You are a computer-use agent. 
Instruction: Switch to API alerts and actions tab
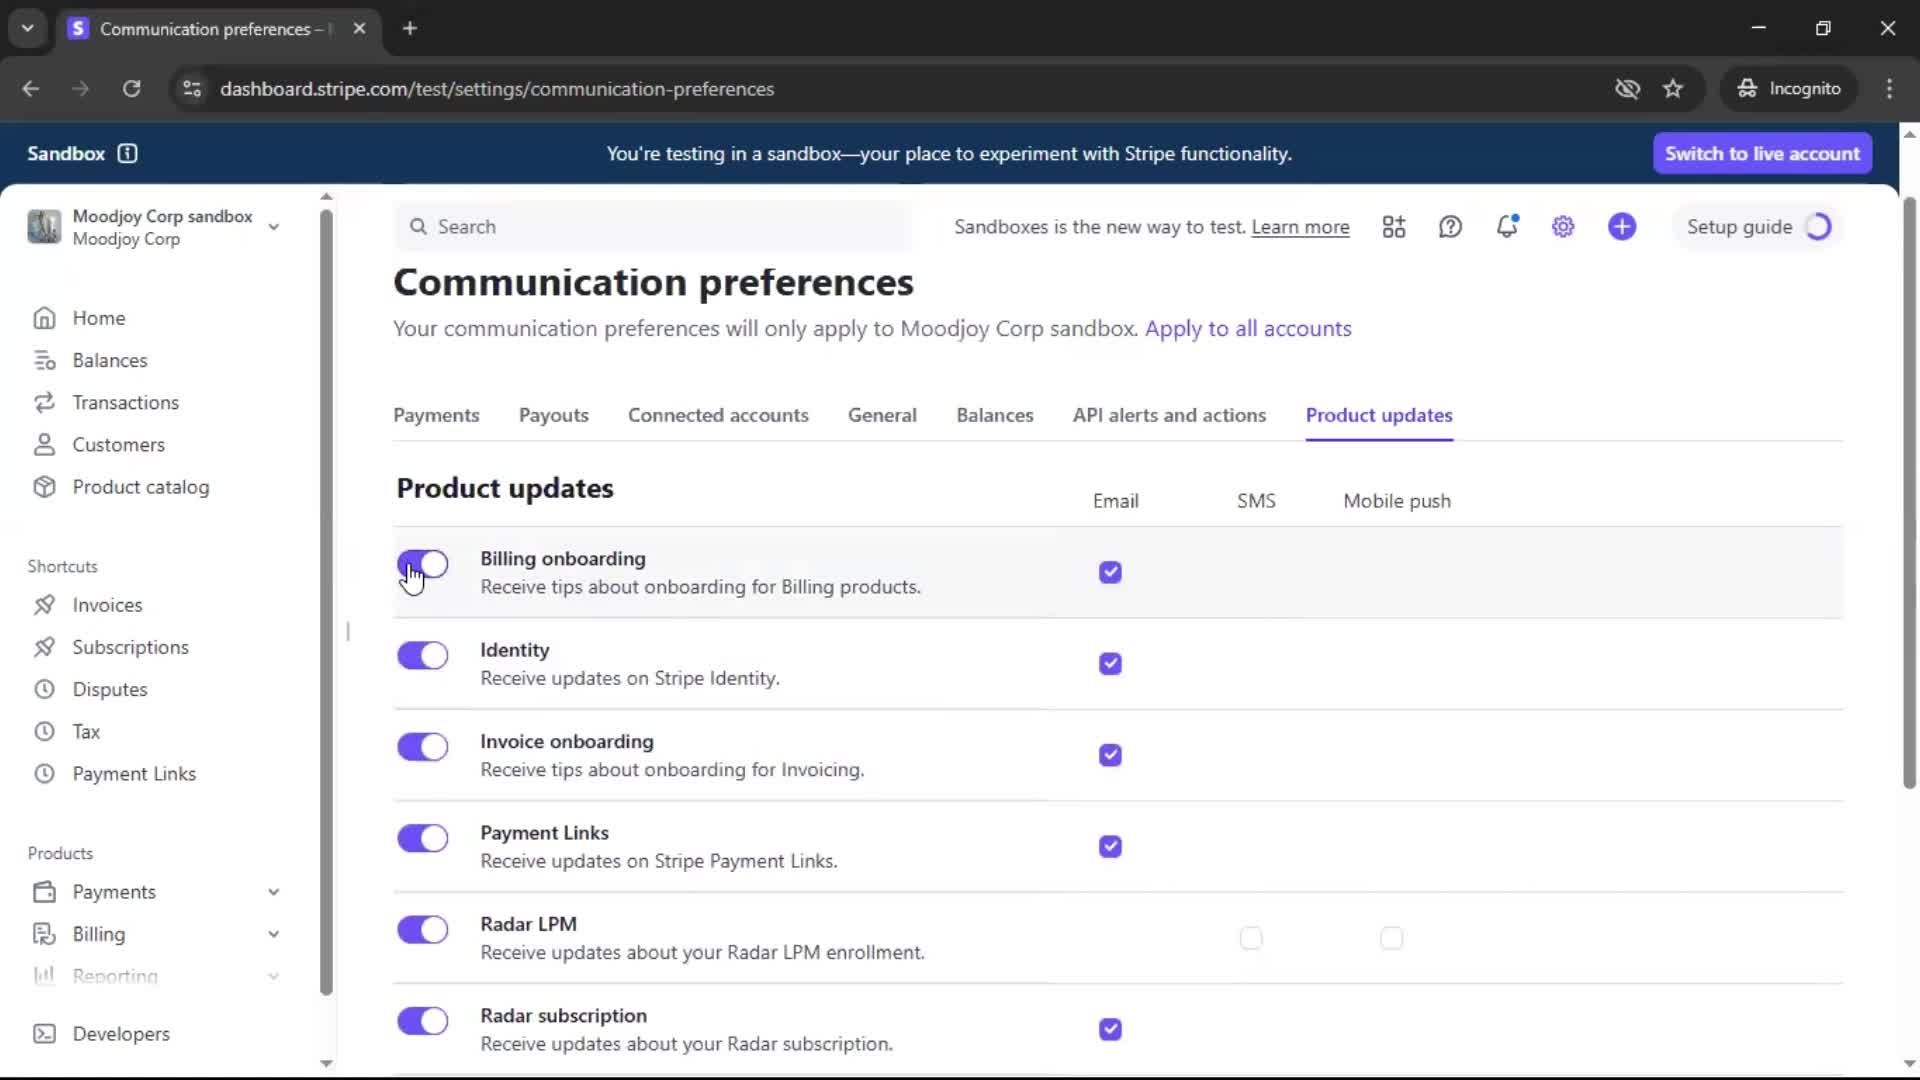1169,415
